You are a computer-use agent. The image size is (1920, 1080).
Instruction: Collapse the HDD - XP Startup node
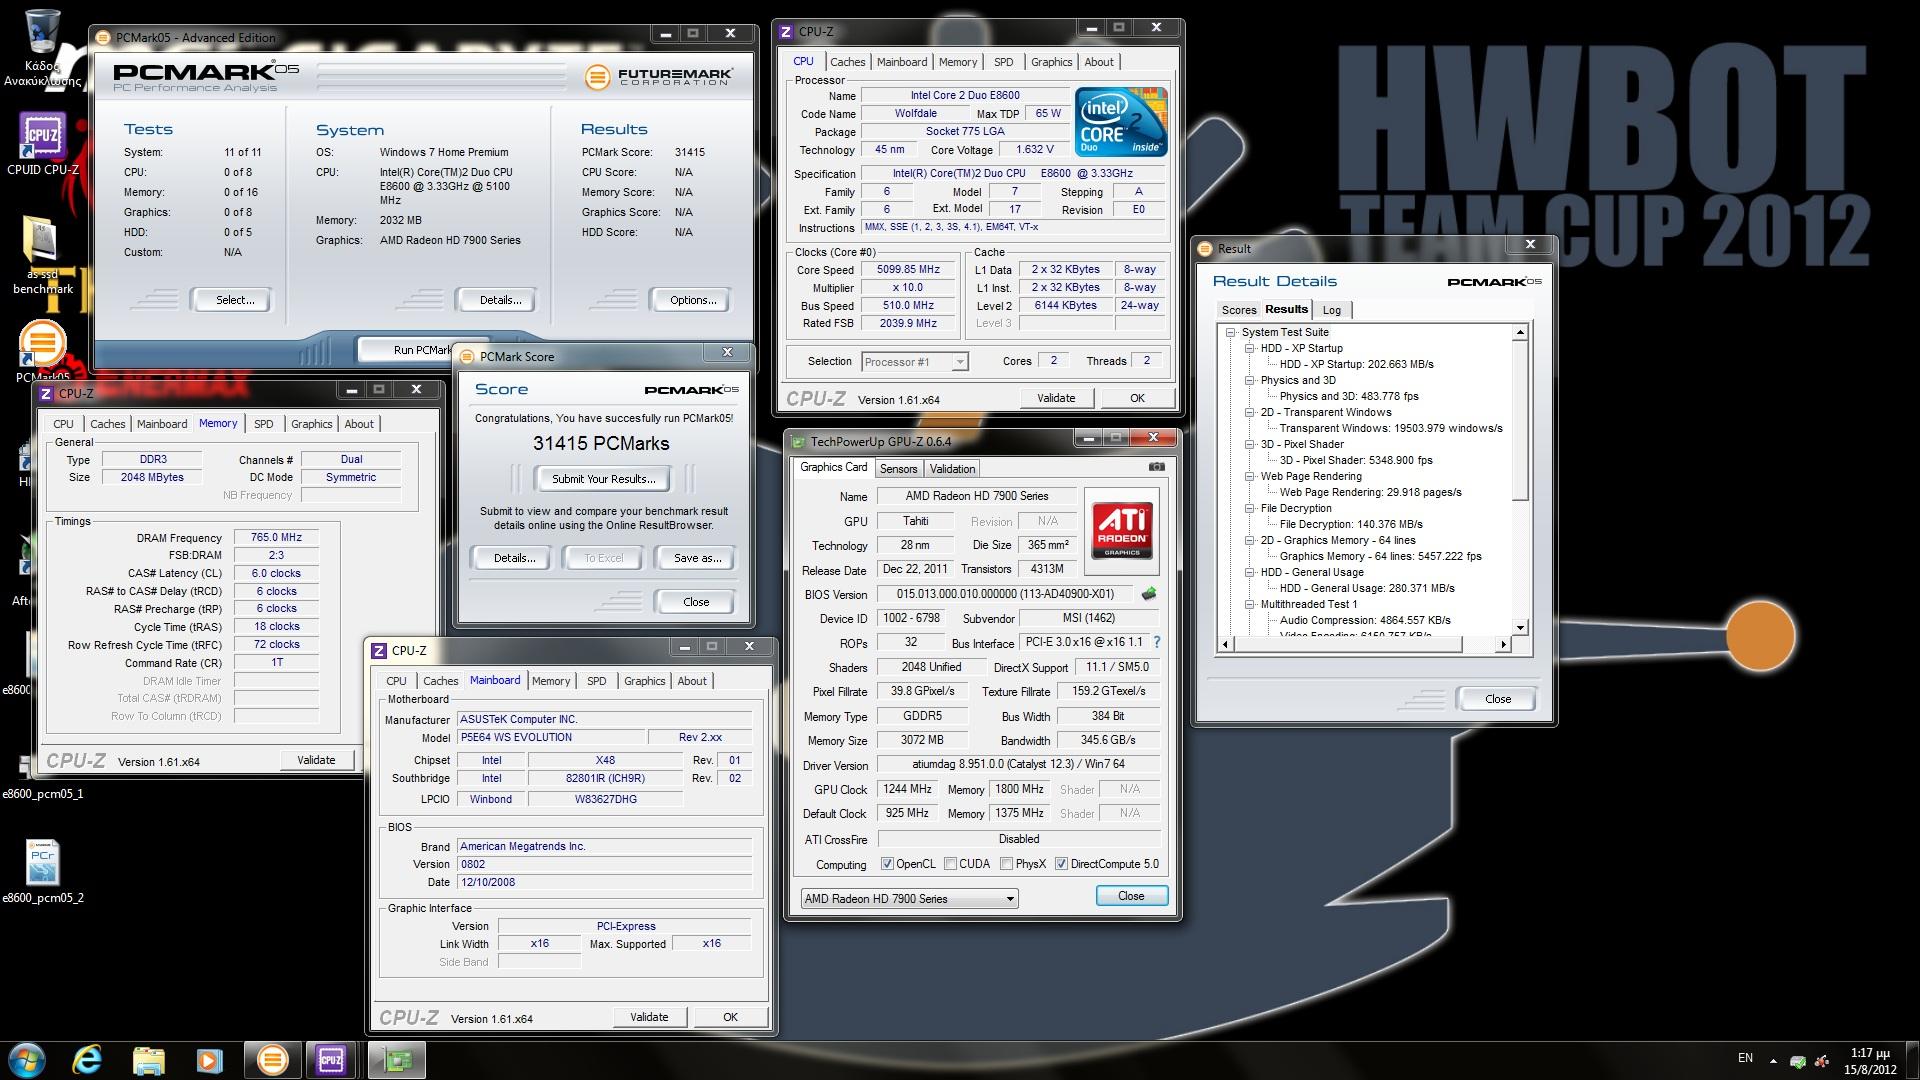pos(1249,348)
